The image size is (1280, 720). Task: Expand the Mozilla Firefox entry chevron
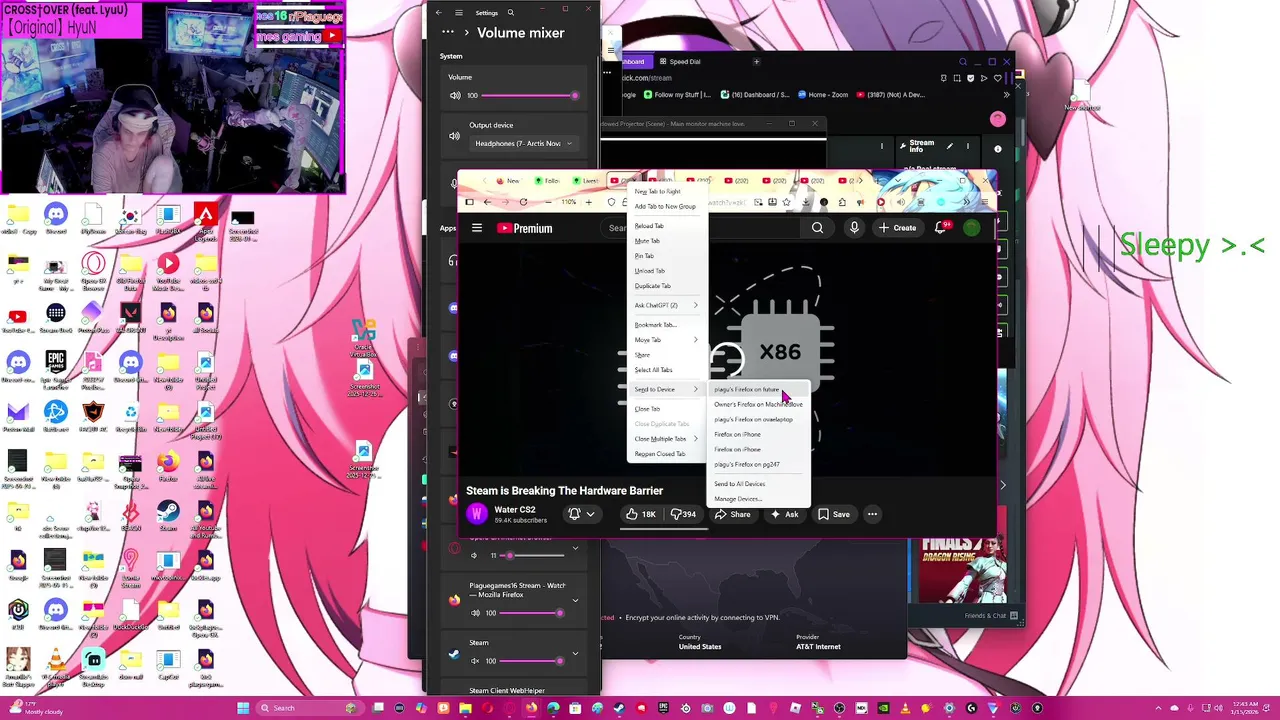click(575, 600)
